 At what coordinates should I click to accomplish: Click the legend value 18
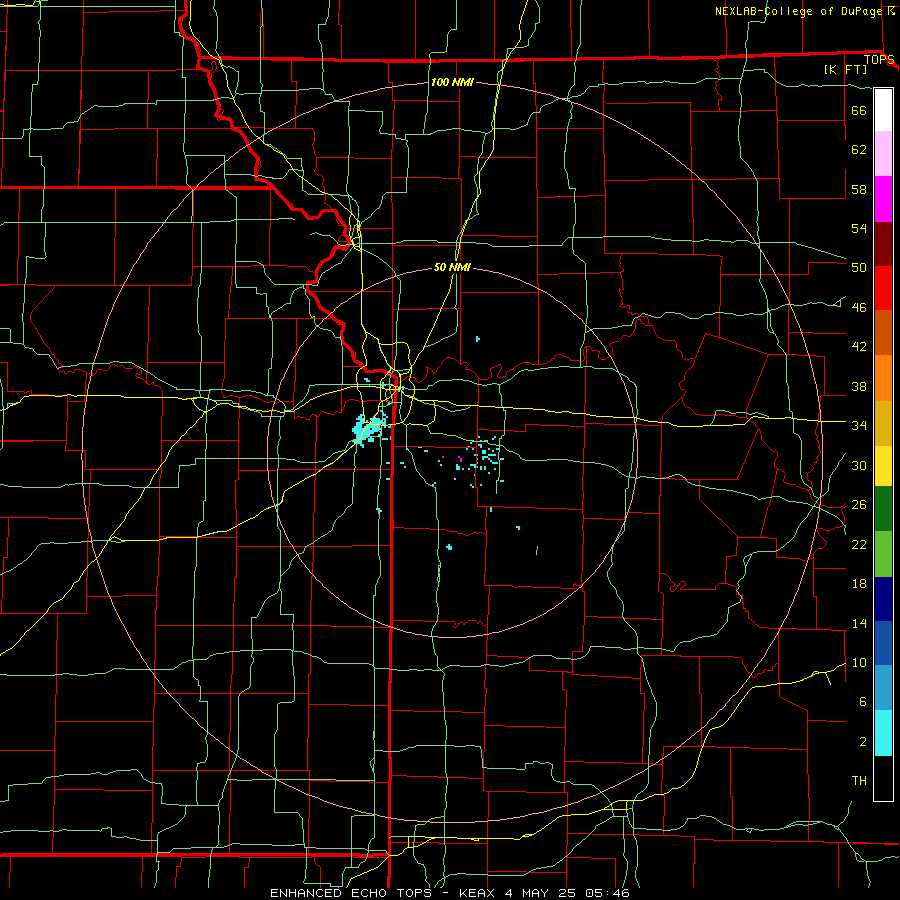tap(859, 584)
